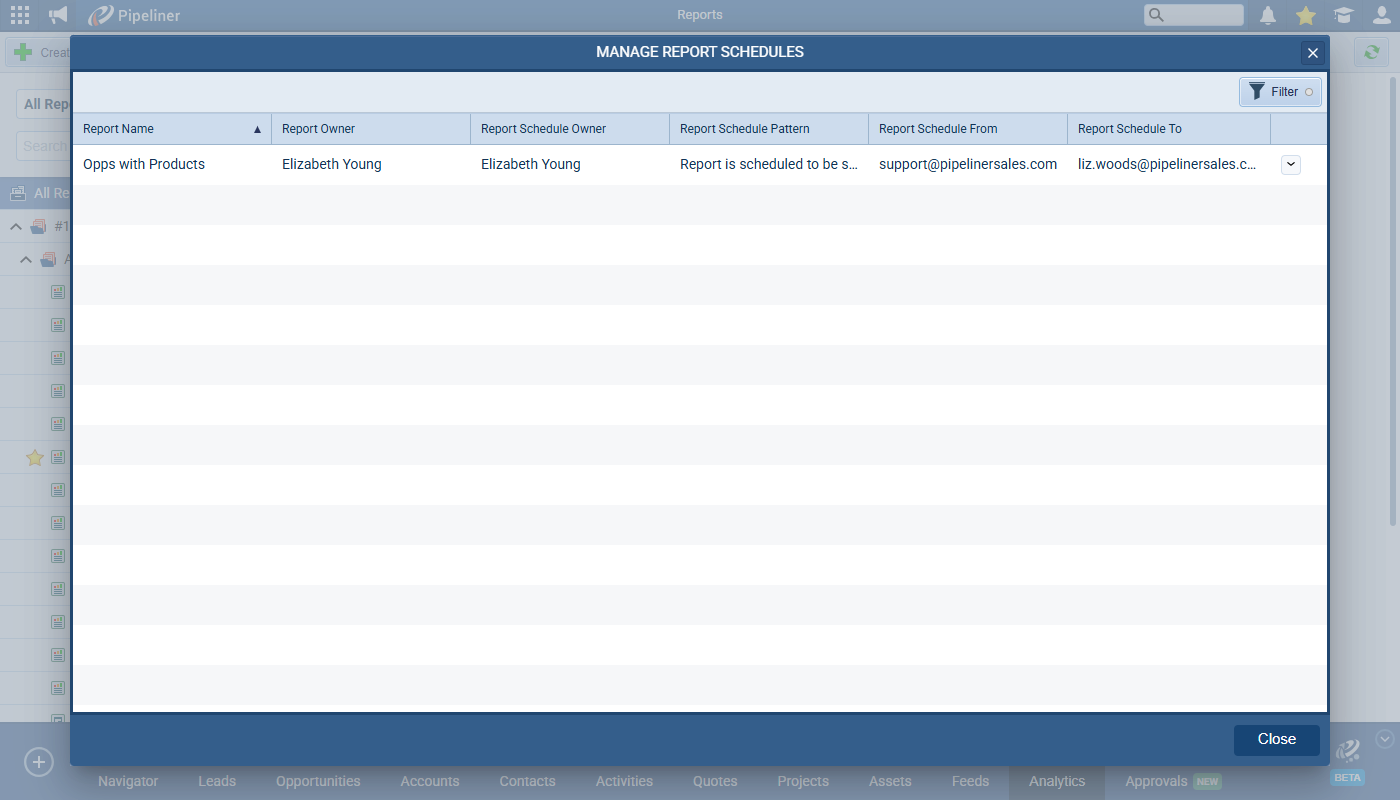Open favorites star in top bar
Screen dimensions: 1400x800
[x=1305, y=15]
